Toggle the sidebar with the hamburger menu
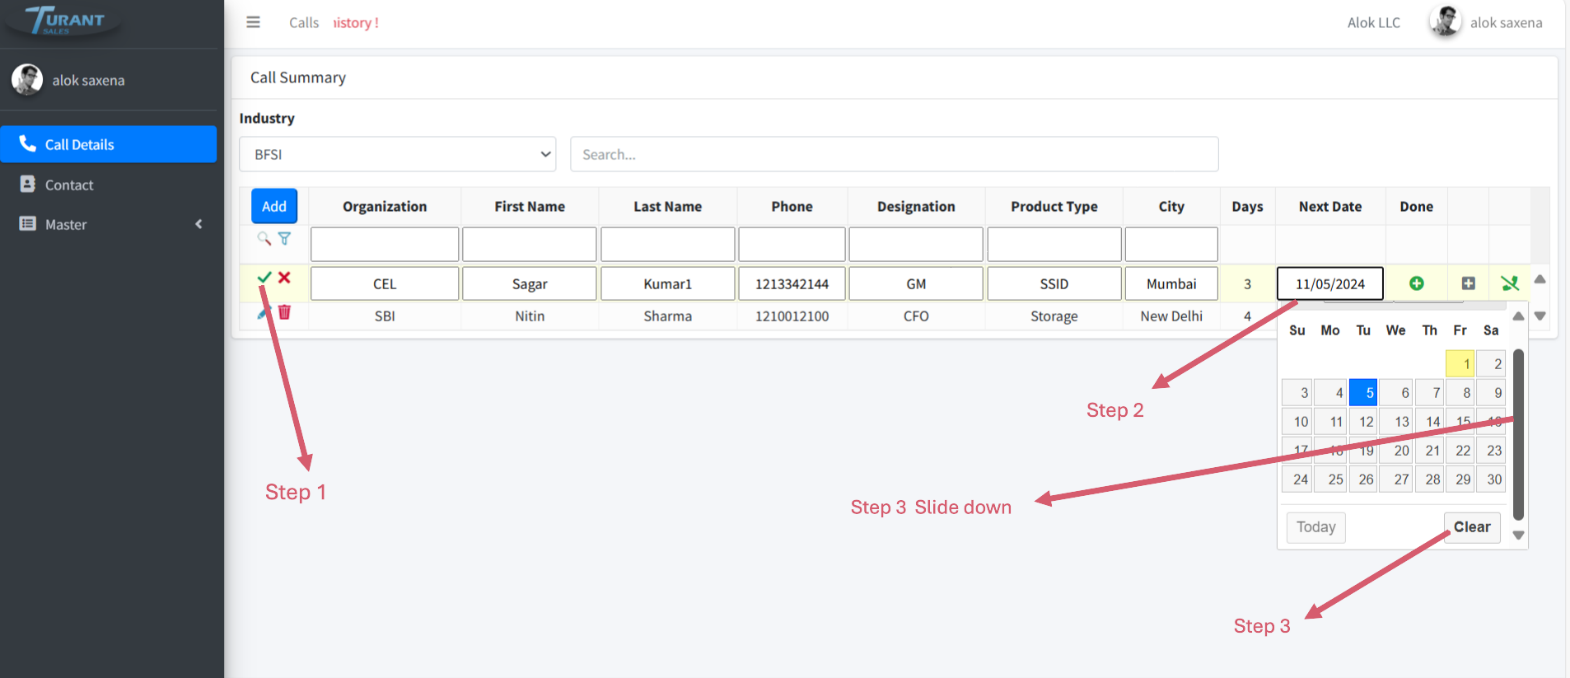The image size is (1570, 678). click(x=253, y=22)
